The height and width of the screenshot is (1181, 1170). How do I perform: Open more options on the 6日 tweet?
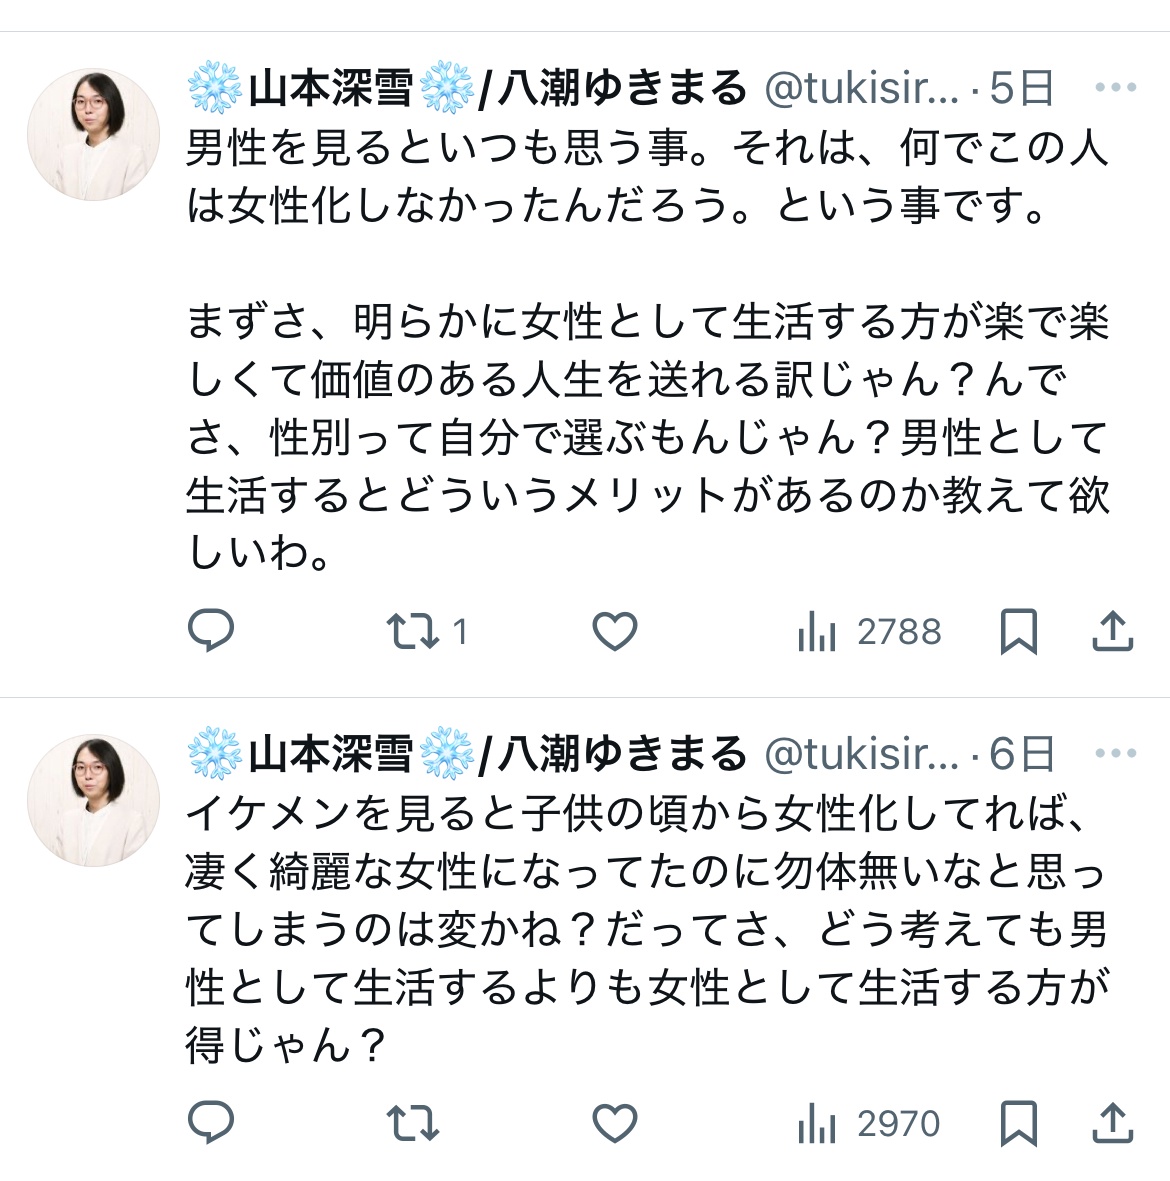tap(1115, 753)
